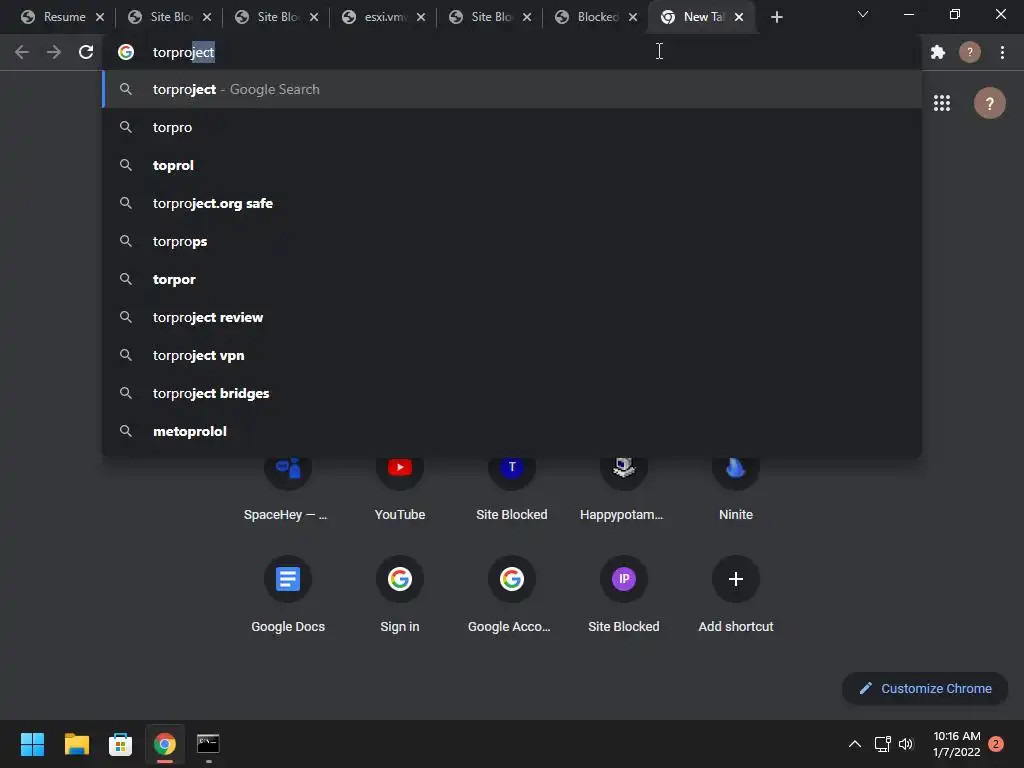Open the Google apps grid

click(x=942, y=103)
